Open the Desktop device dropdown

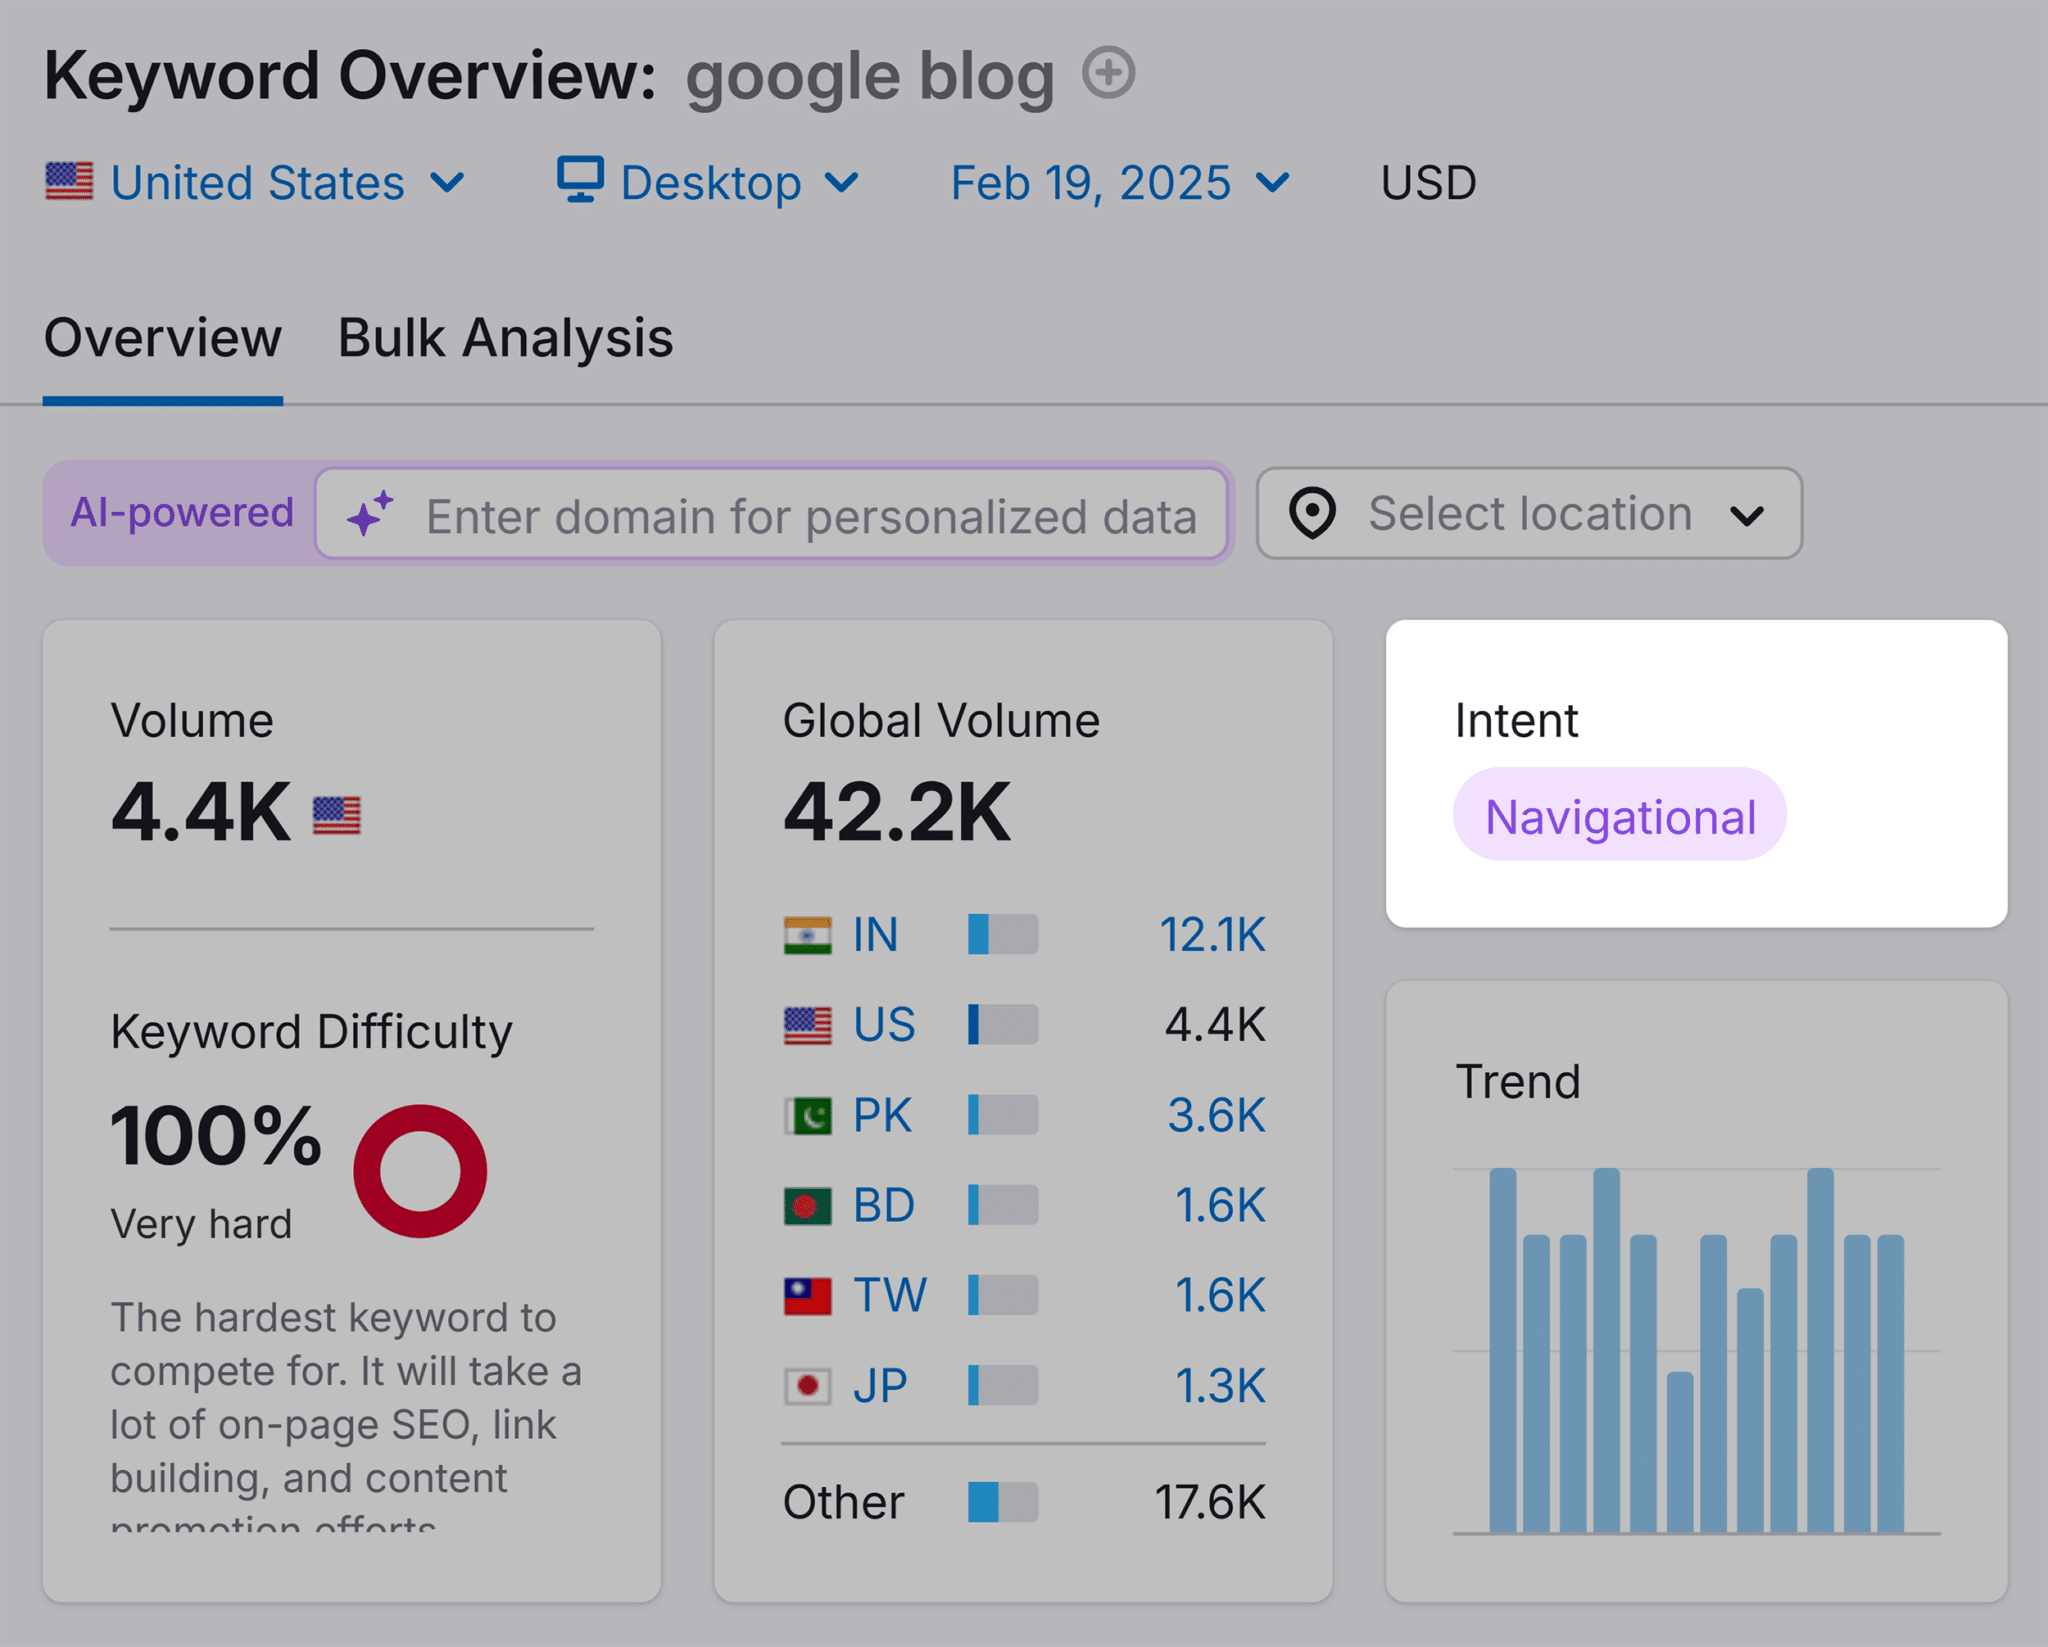click(708, 183)
